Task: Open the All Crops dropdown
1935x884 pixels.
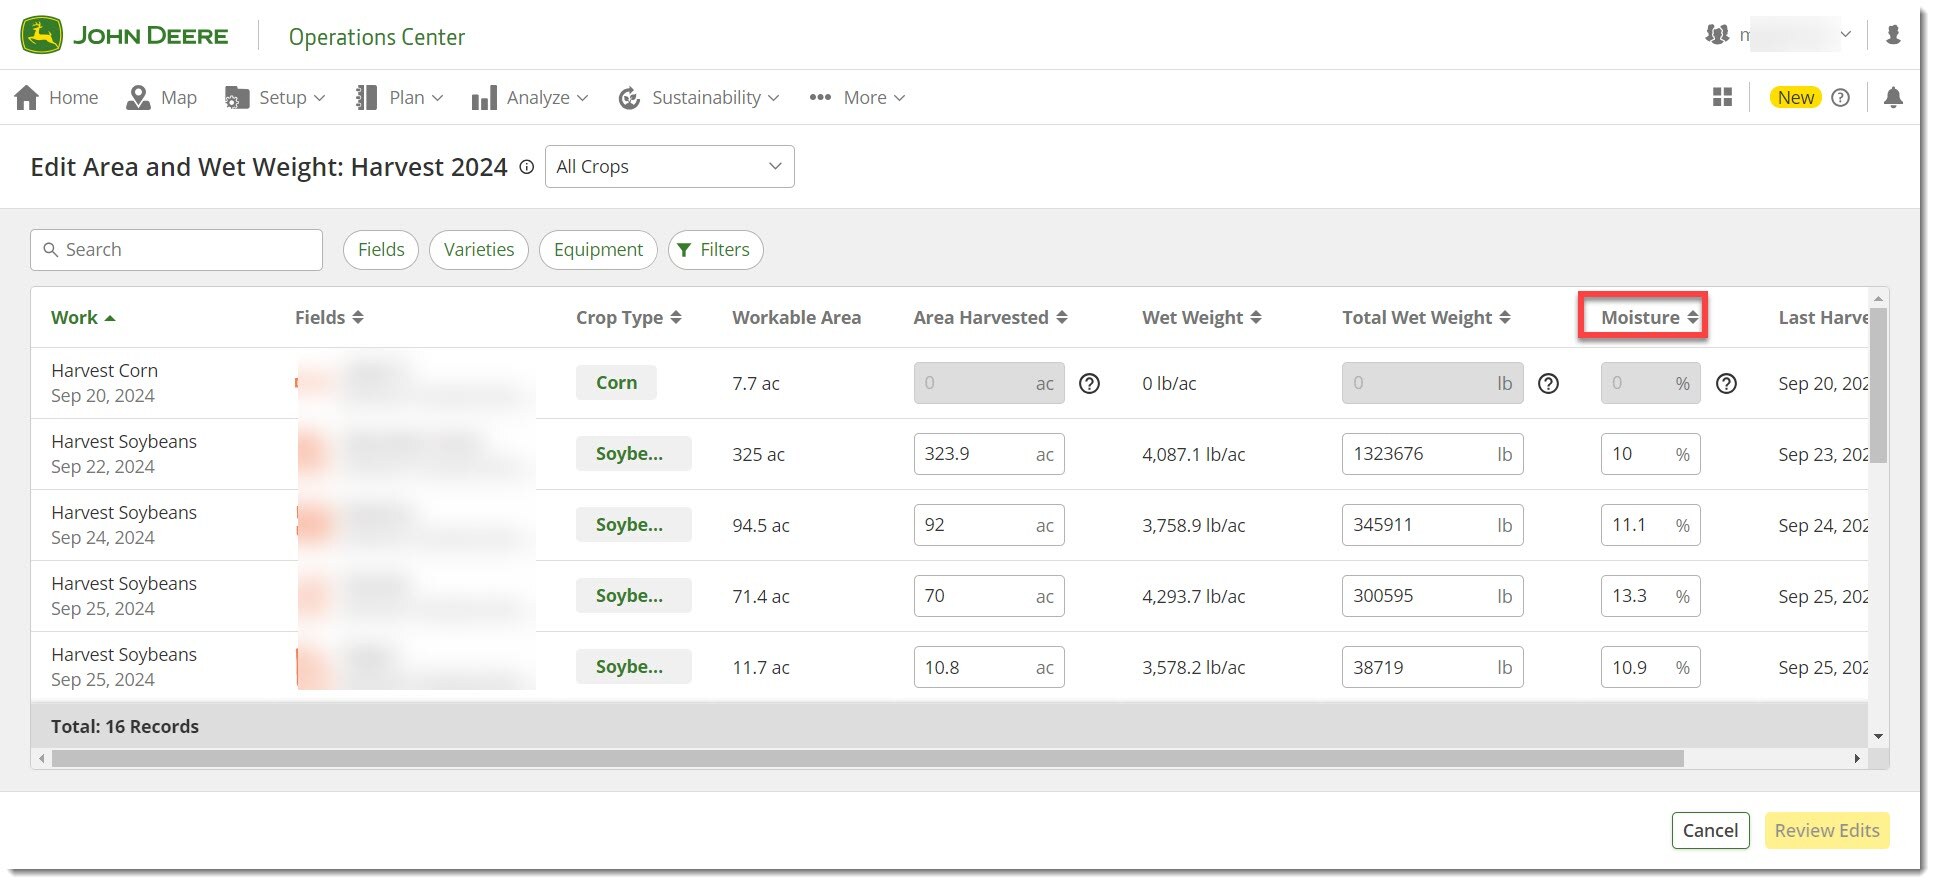Action: pos(669,167)
